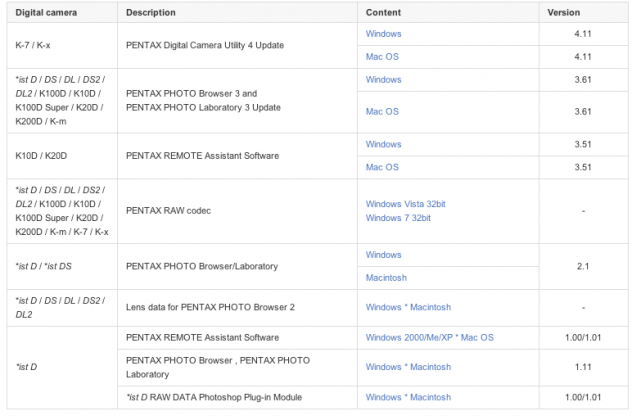Image resolution: width=640 pixels, height=420 pixels.
Task: Open Windows * Macintosh link for Lens data
Action: [408, 307]
